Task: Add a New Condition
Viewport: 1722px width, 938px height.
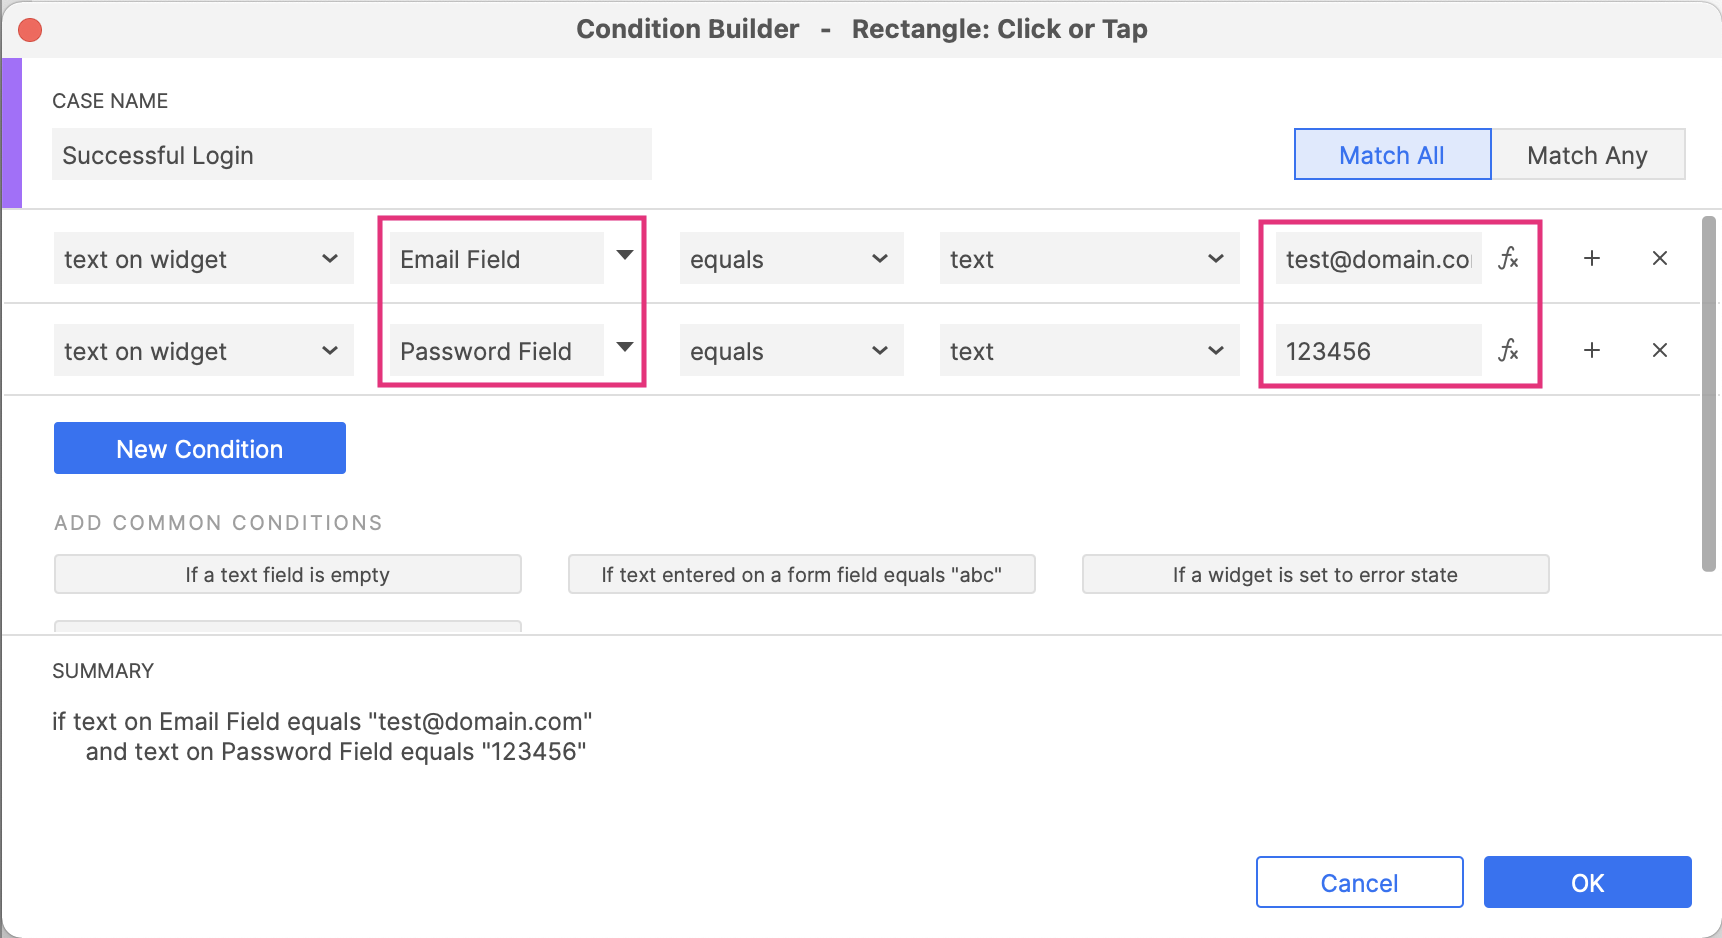Action: (199, 448)
